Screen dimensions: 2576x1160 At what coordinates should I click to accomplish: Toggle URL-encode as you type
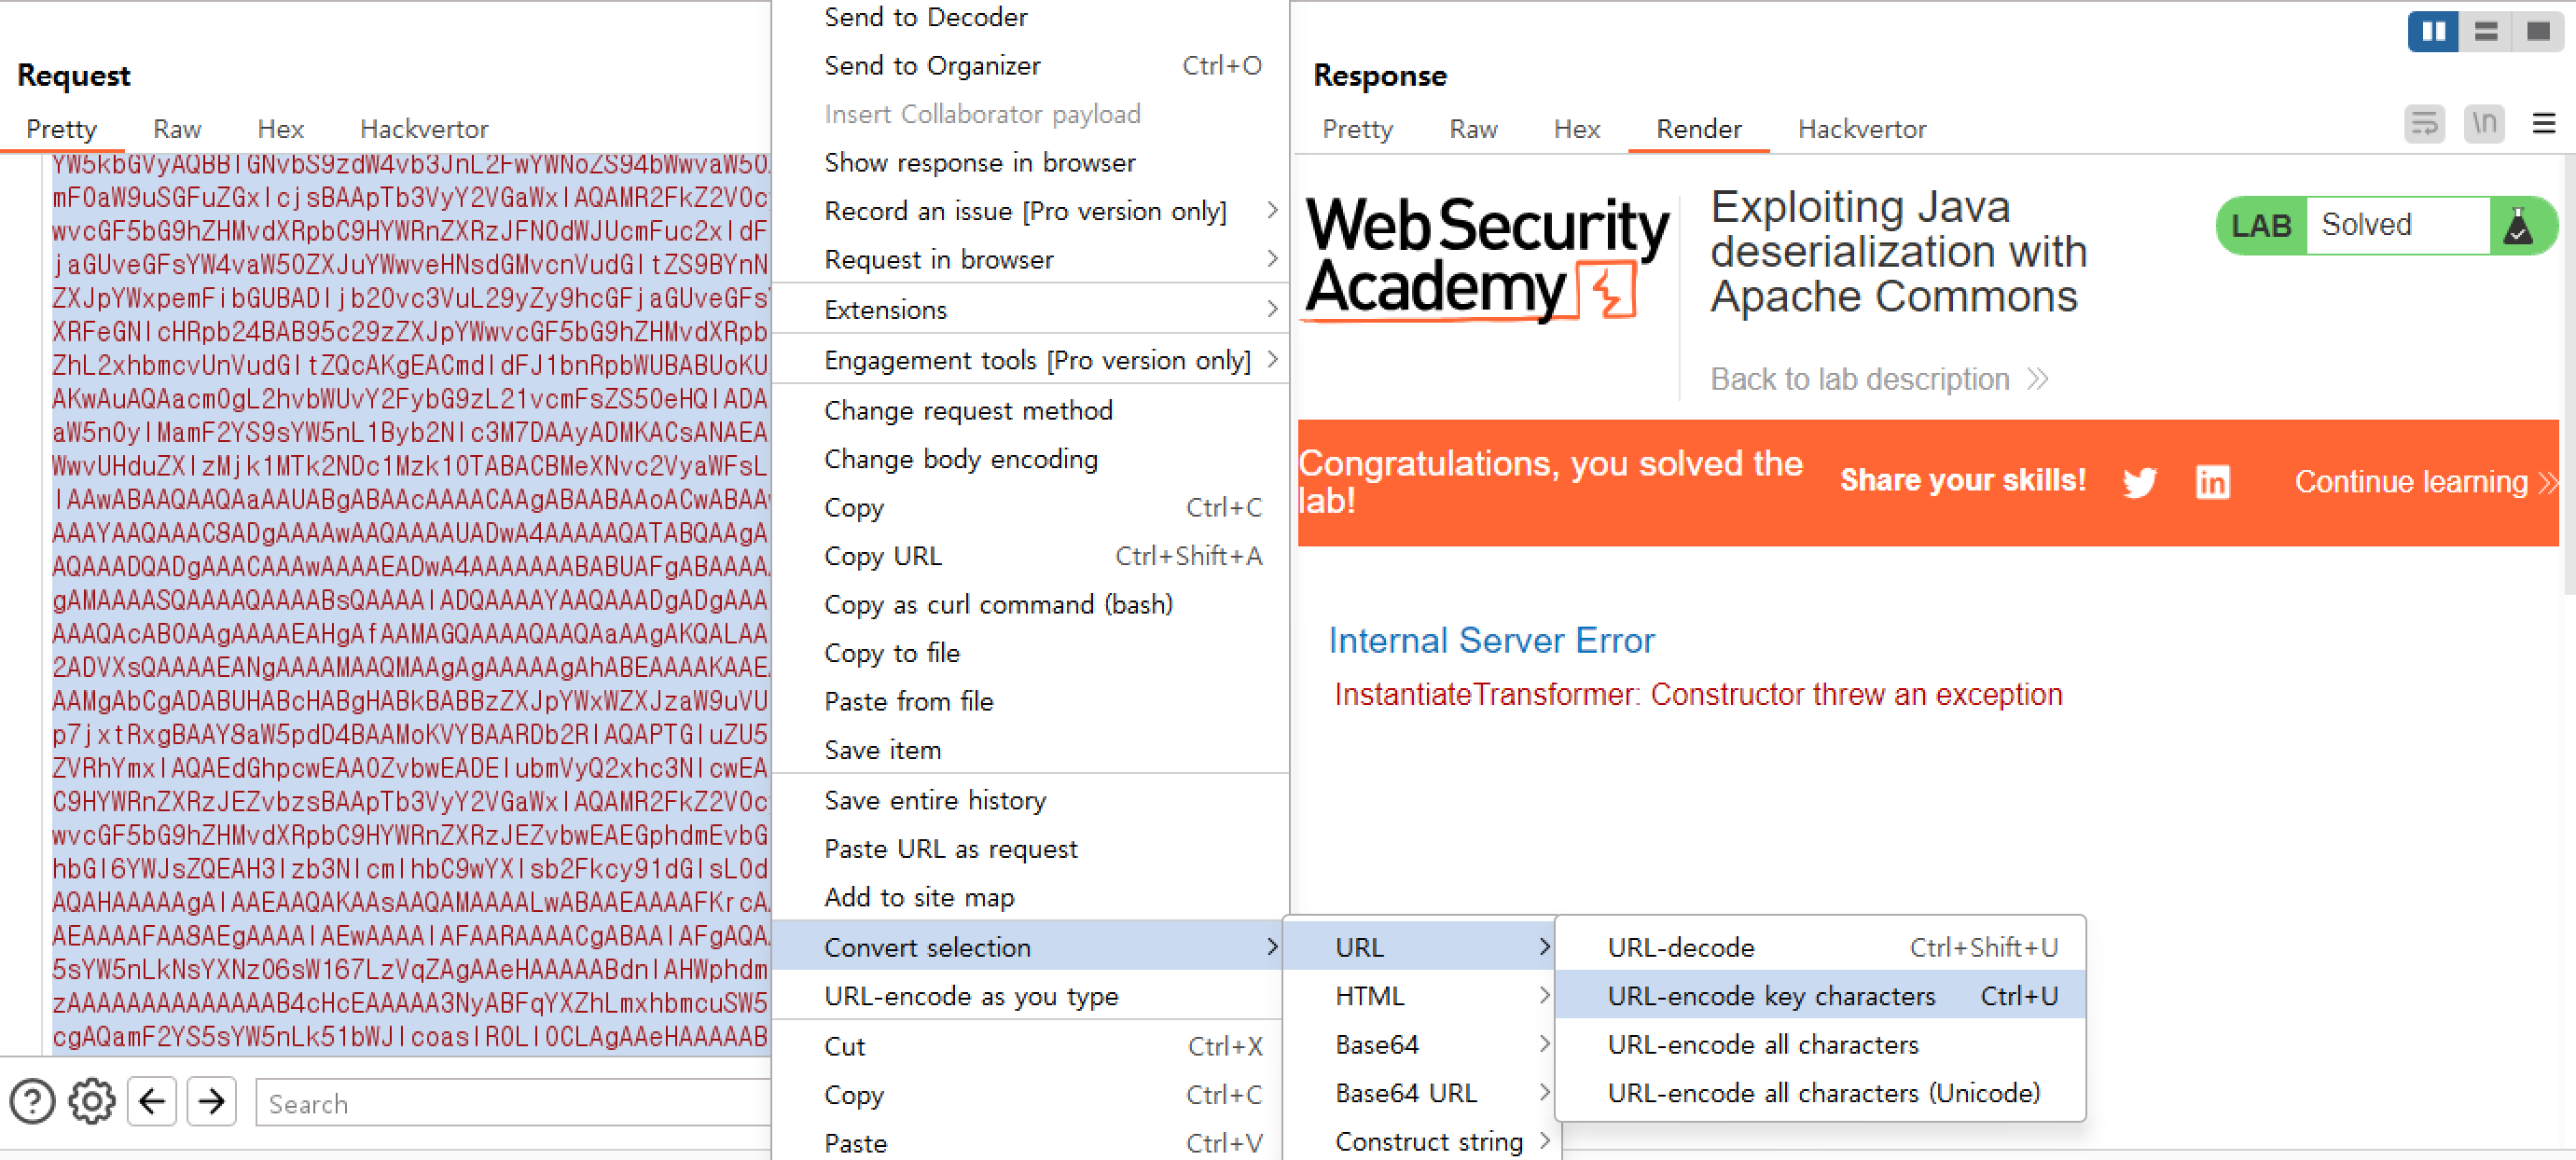click(1030, 996)
